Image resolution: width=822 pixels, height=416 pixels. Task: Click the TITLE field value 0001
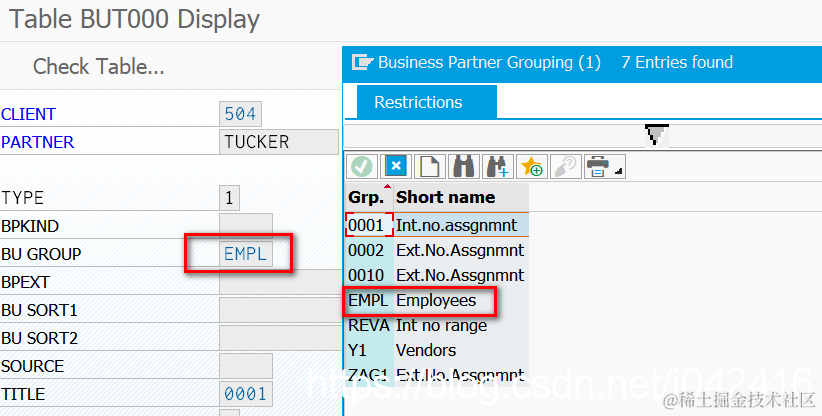(246, 394)
